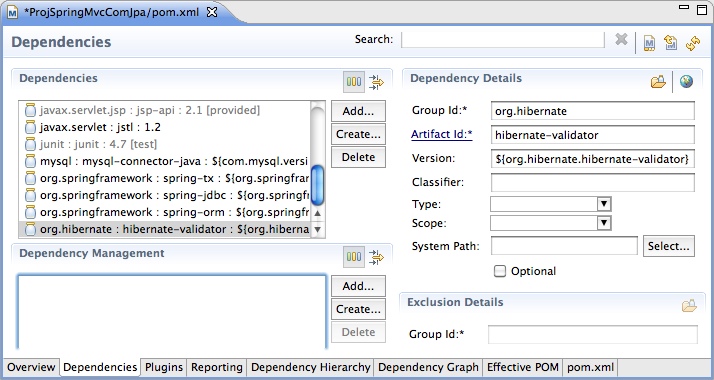The height and width of the screenshot is (380, 714).
Task: Click sort icon in Dependencies section
Action: coord(377,82)
